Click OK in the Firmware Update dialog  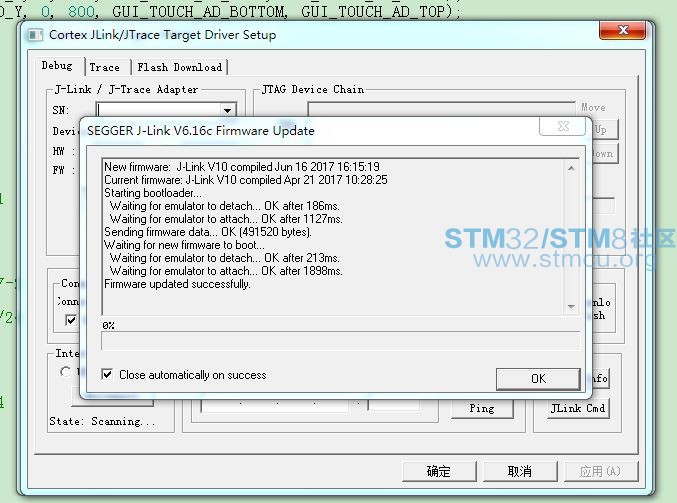point(538,379)
